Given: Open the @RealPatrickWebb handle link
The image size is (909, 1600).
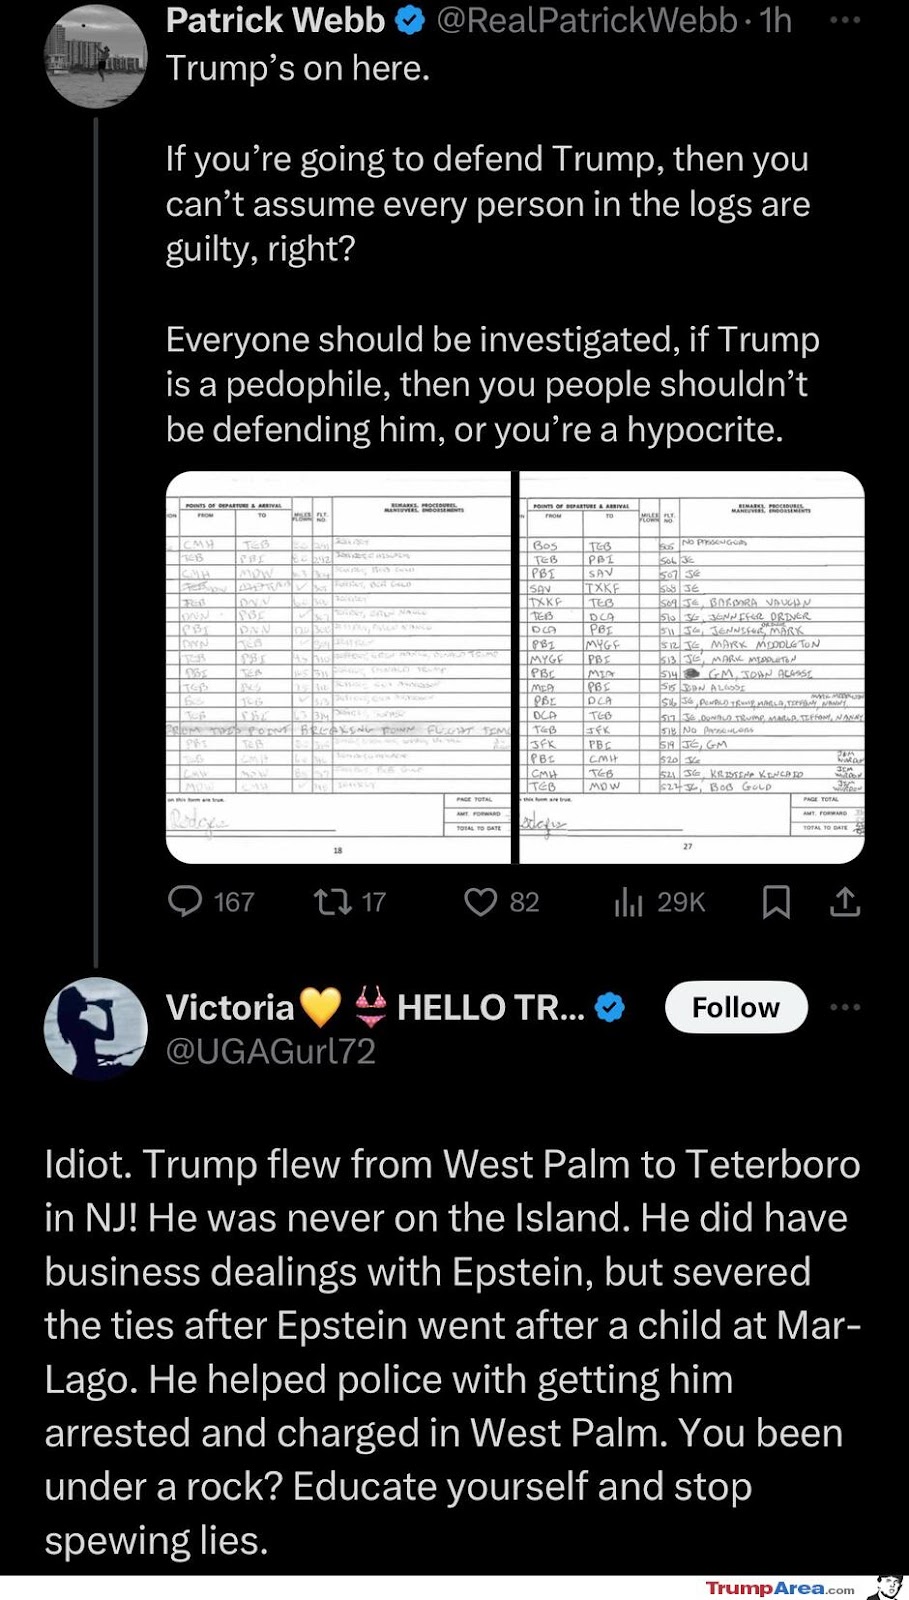Looking at the screenshot, I should click(587, 21).
